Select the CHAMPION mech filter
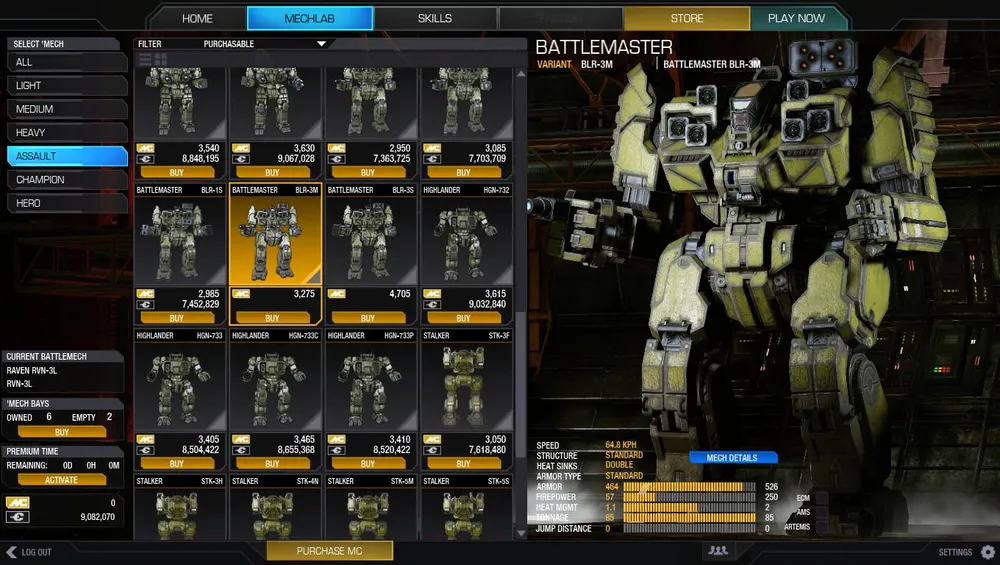This screenshot has width=1000, height=565. coord(67,180)
